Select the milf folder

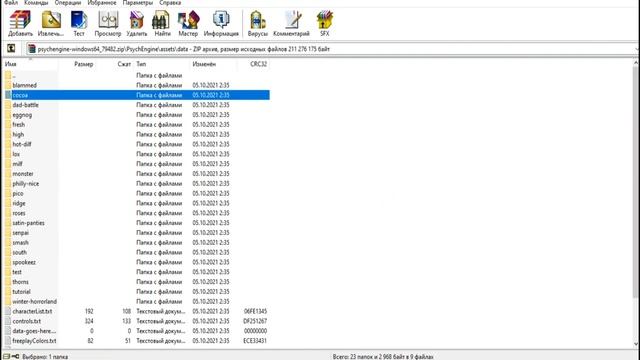click(17, 164)
